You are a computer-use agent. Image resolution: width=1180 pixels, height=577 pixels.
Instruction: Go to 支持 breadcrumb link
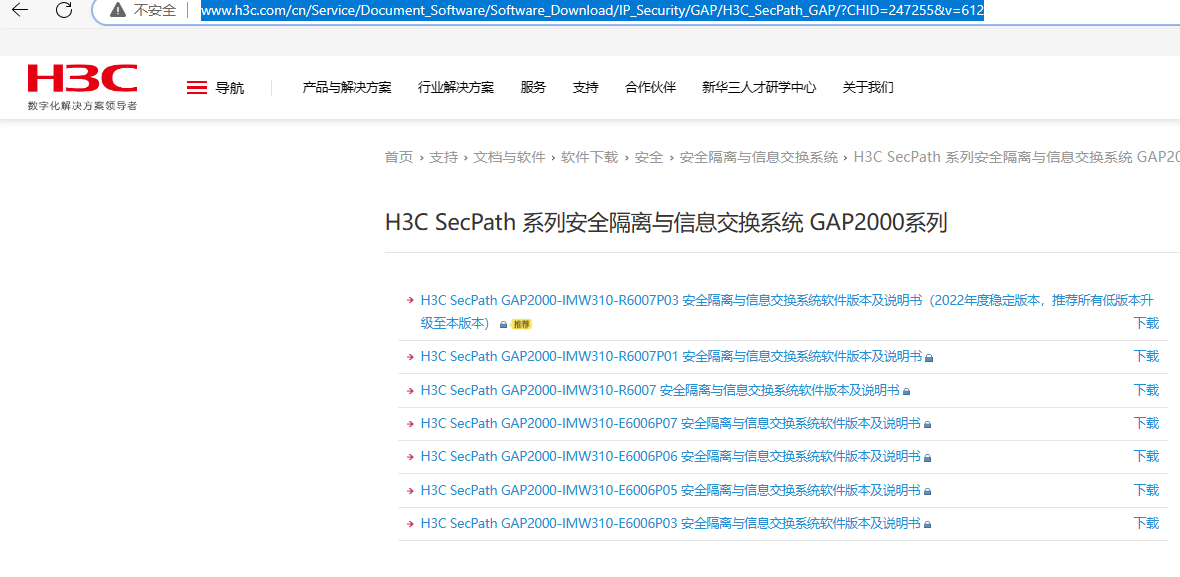click(x=443, y=157)
